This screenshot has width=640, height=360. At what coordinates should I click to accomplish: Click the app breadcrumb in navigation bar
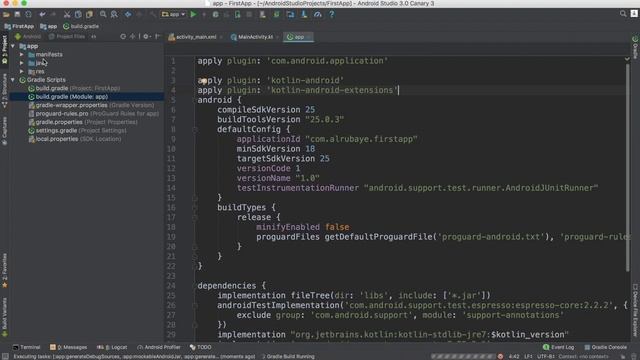[49, 26]
